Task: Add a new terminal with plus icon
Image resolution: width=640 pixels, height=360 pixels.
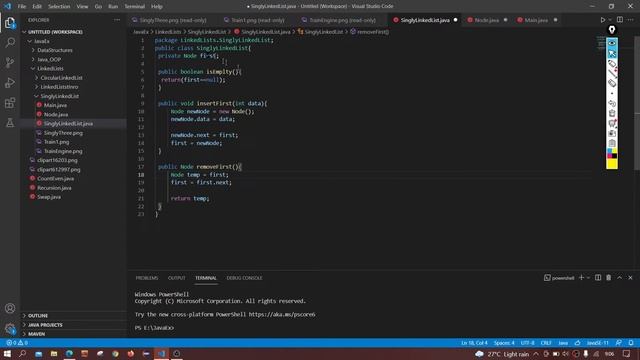Action: point(581,278)
